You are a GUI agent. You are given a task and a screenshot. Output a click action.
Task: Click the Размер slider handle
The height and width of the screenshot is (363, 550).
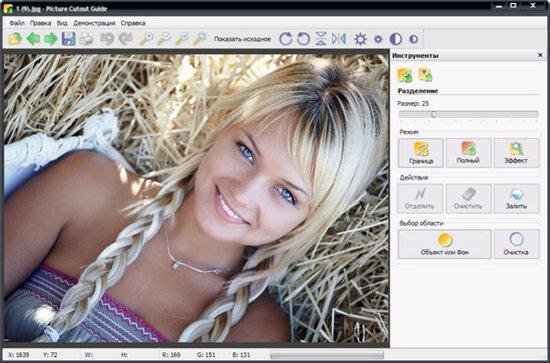pyautogui.click(x=434, y=114)
